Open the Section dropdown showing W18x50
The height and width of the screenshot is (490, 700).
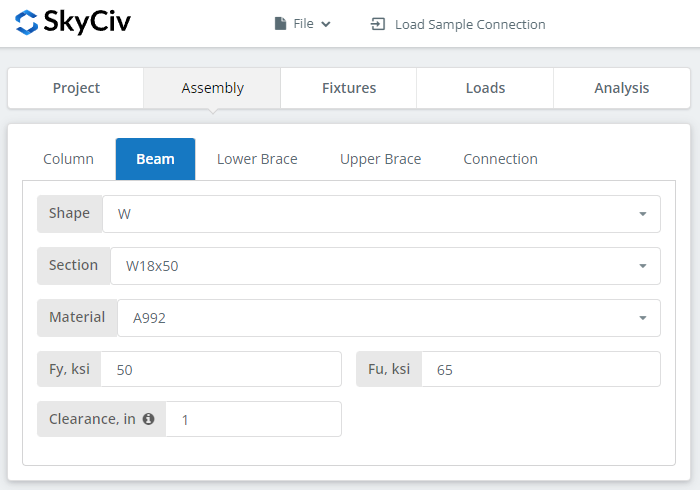(385, 266)
